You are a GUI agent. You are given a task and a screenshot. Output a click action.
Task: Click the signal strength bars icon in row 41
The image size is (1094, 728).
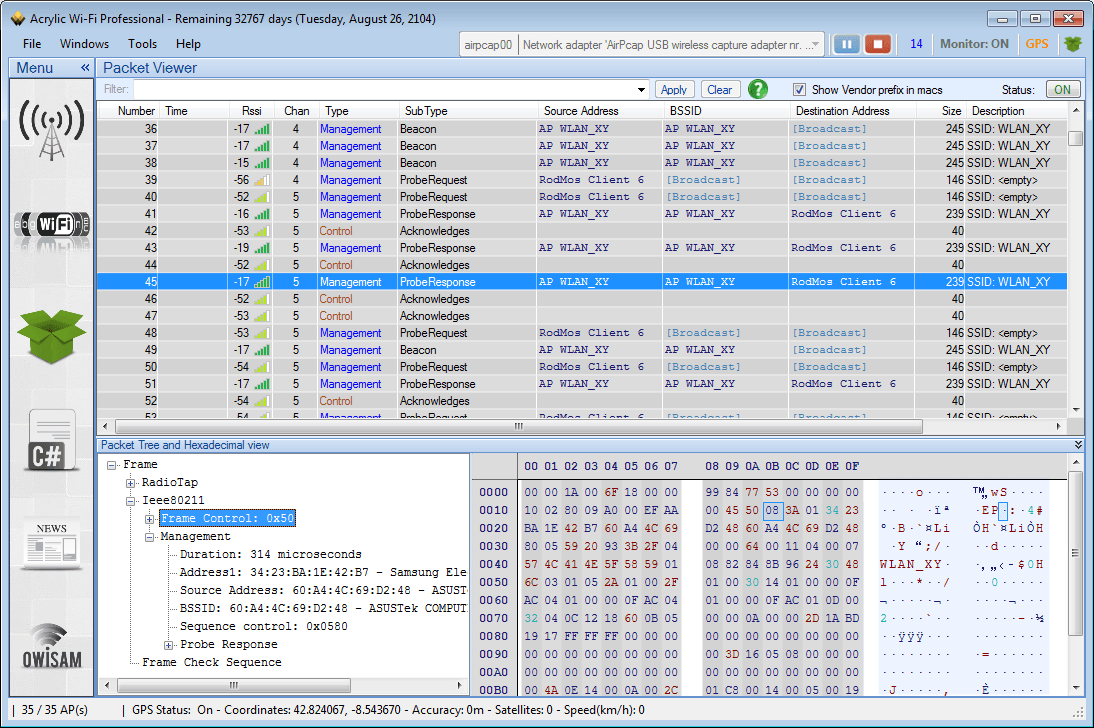pos(262,214)
